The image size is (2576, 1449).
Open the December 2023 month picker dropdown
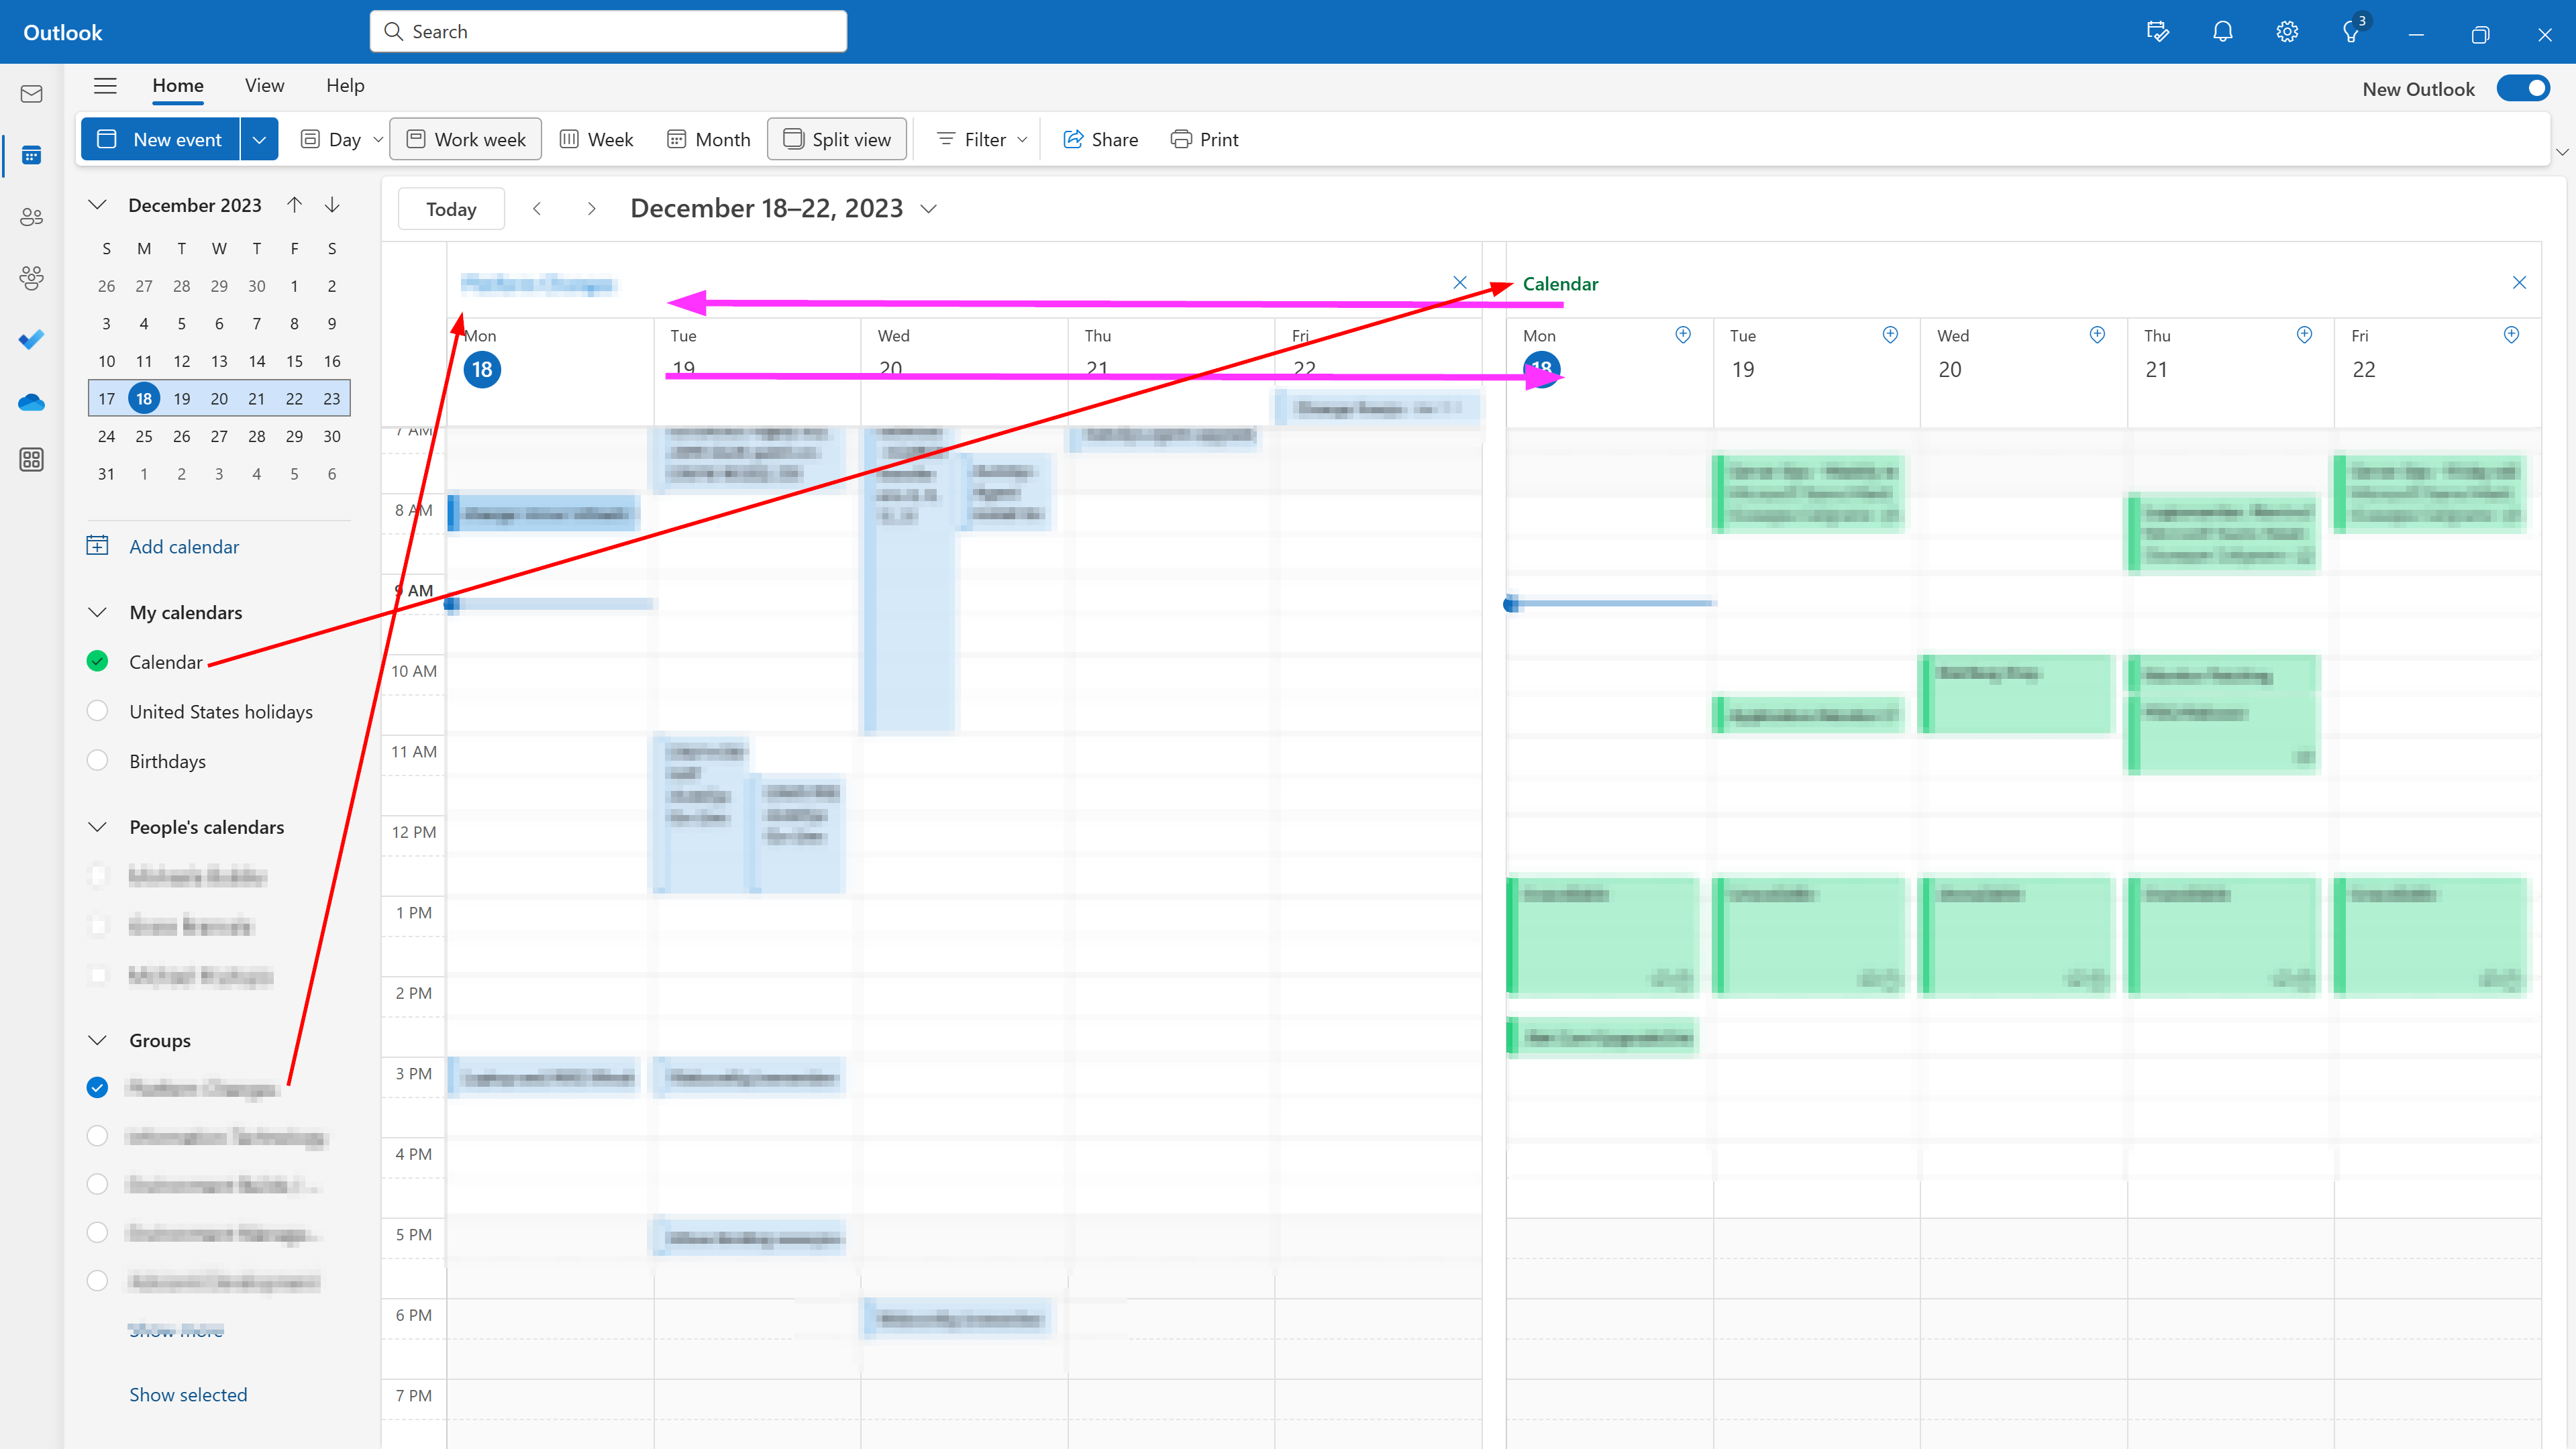(x=97, y=205)
